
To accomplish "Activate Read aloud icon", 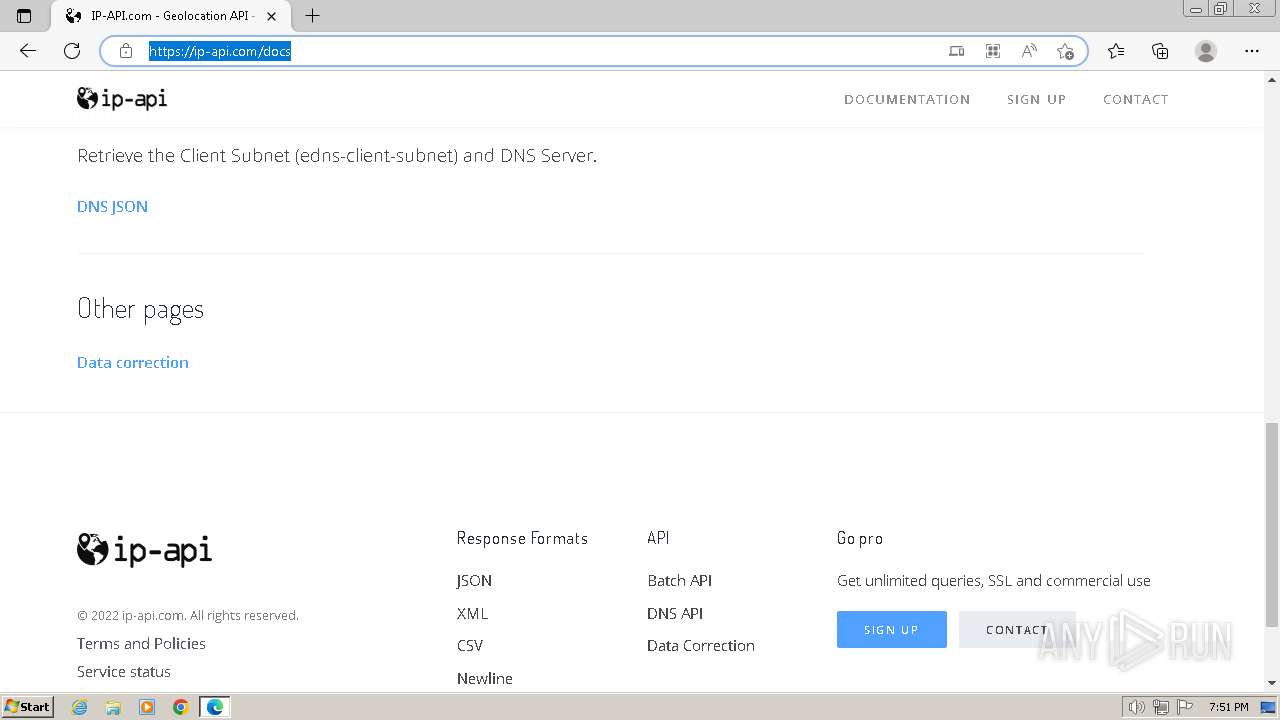I will (1029, 51).
